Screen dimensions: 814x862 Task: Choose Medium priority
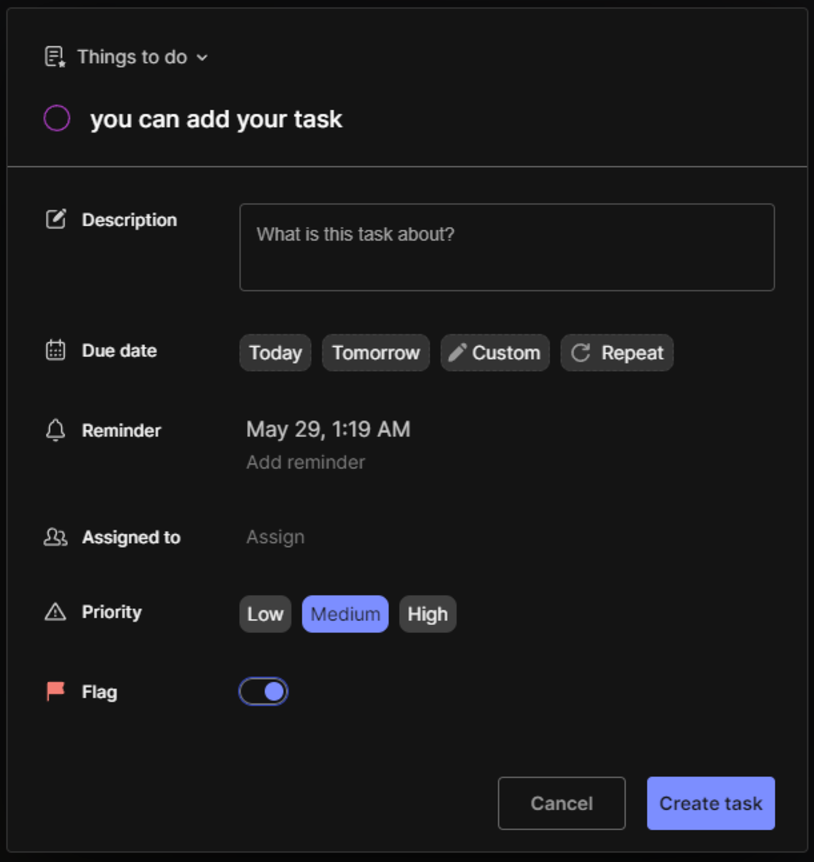[345, 614]
